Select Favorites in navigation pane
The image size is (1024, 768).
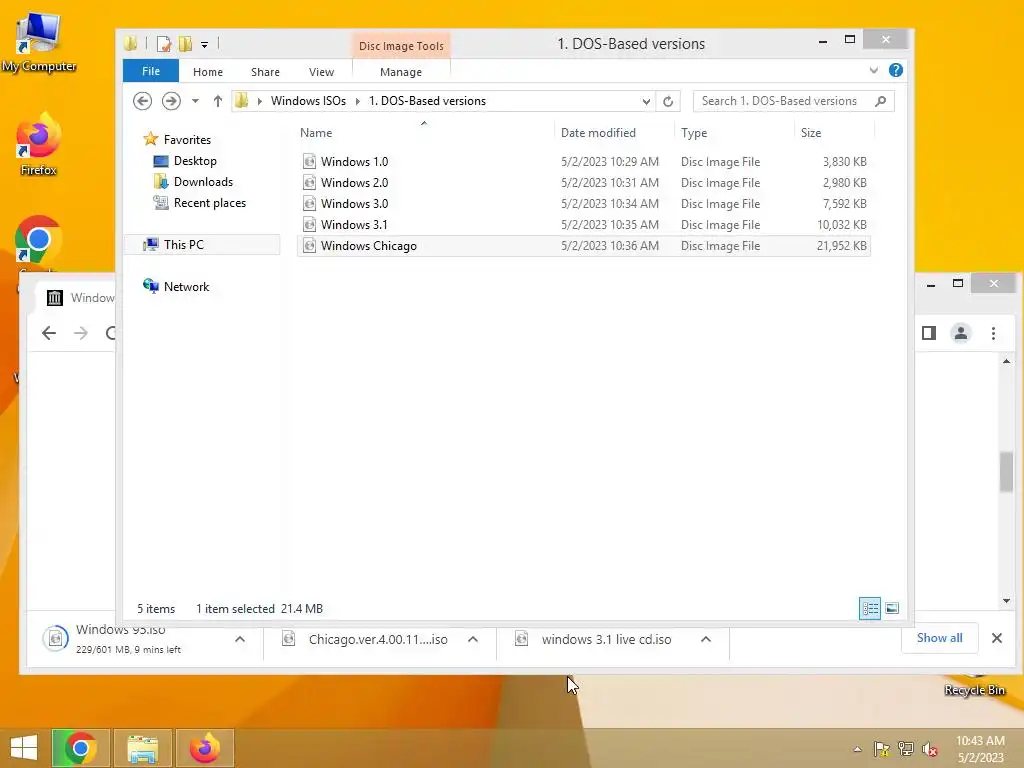click(187, 140)
